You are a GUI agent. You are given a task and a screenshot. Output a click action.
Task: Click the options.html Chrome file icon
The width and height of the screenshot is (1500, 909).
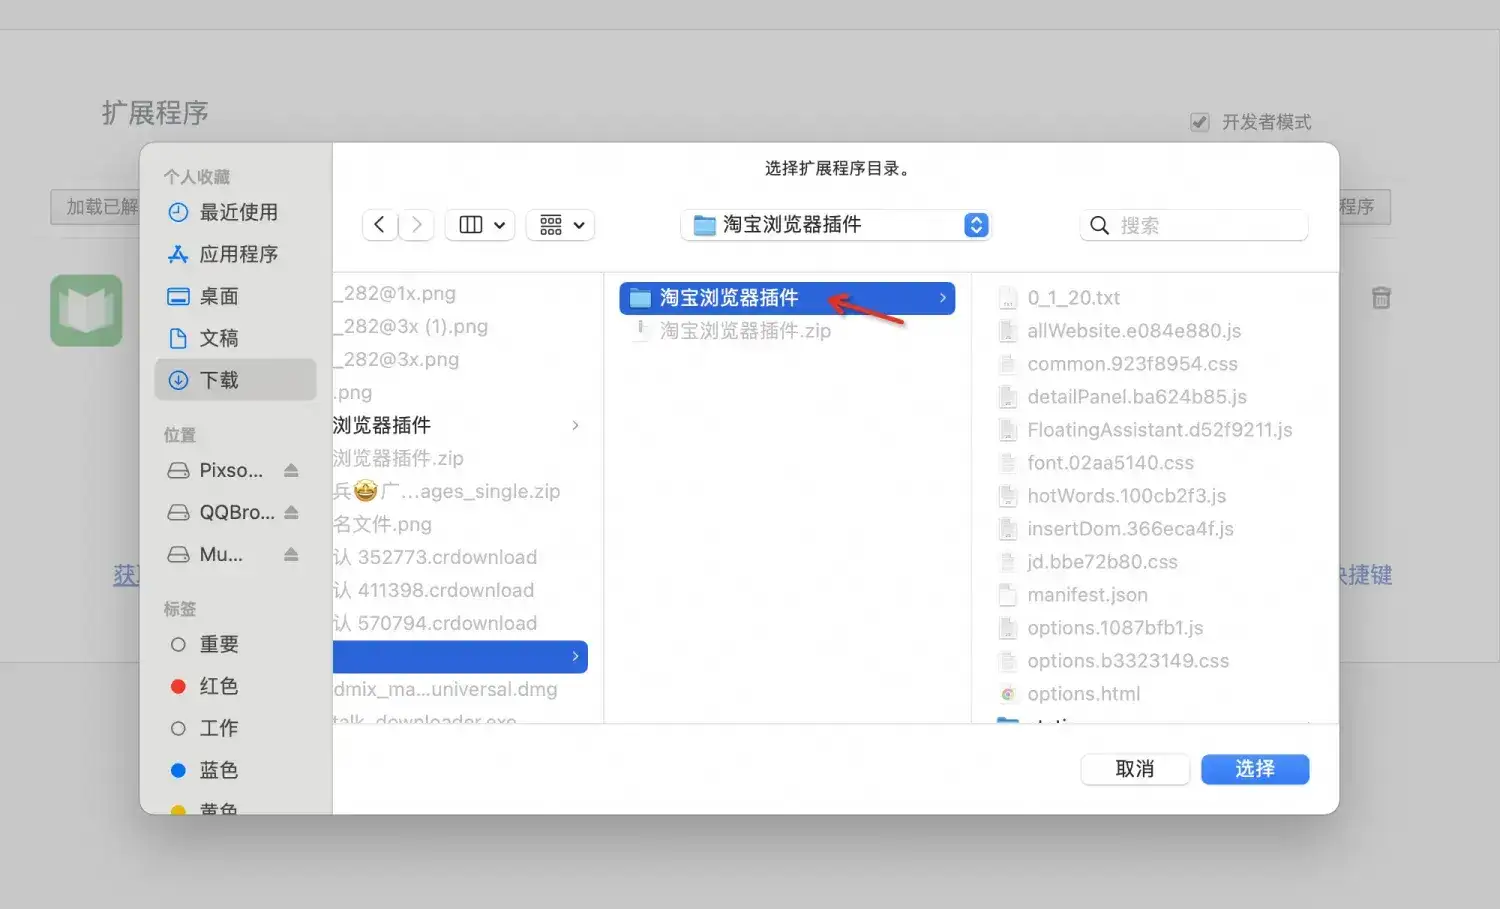(x=1008, y=694)
